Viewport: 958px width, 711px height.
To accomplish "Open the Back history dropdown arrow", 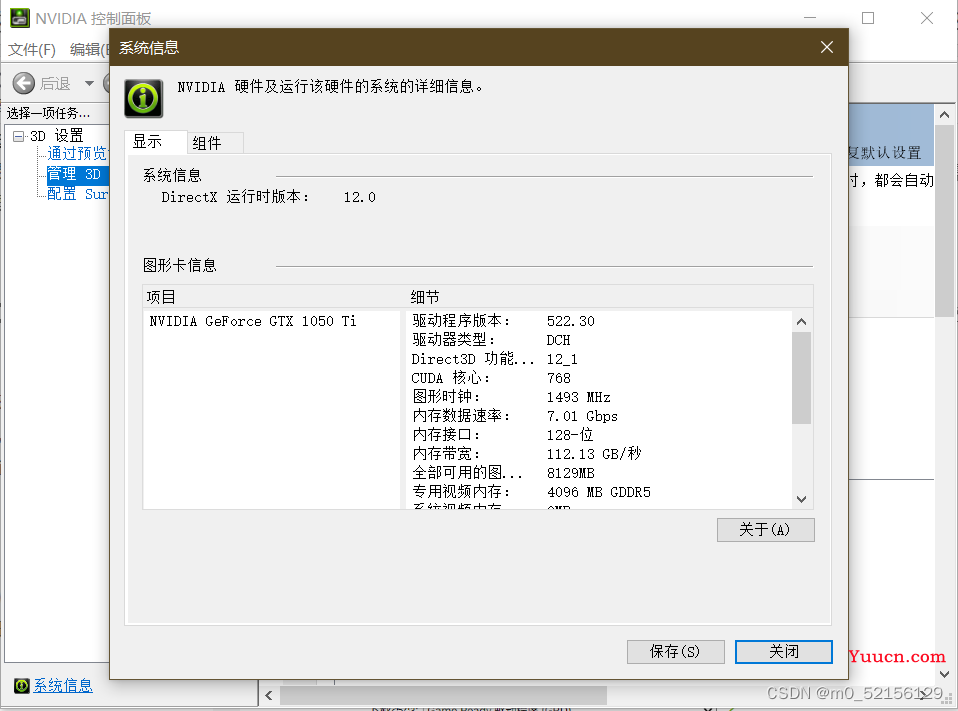I will (89, 83).
